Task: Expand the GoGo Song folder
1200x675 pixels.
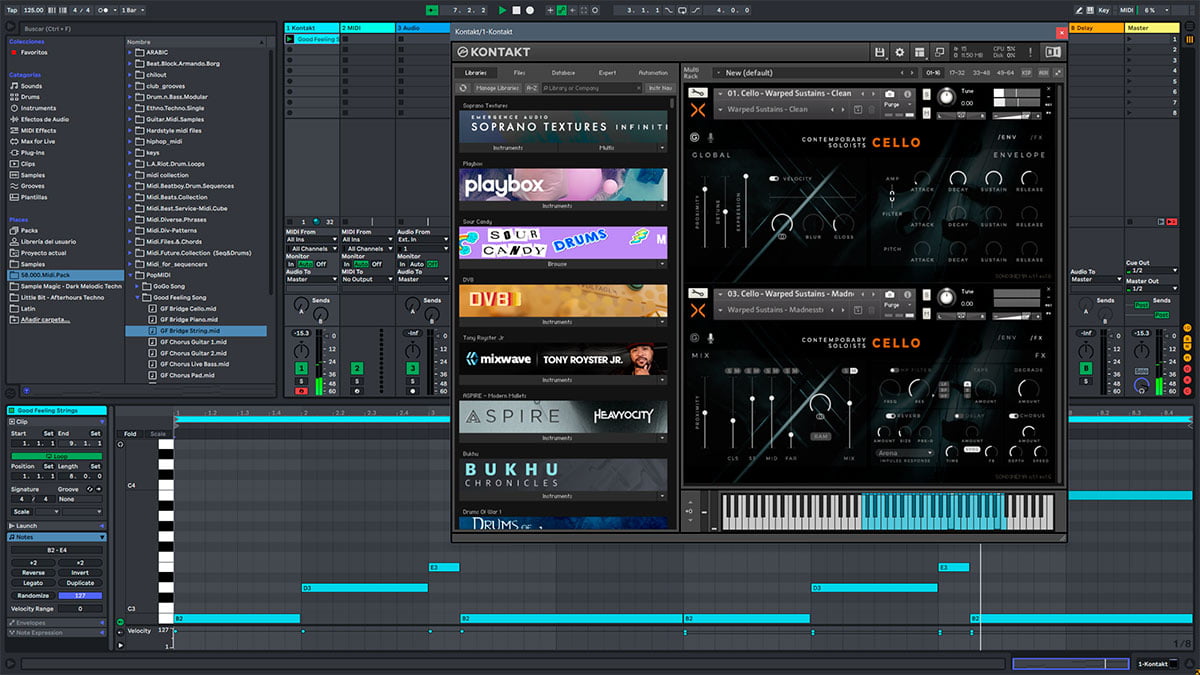Action: coord(139,286)
